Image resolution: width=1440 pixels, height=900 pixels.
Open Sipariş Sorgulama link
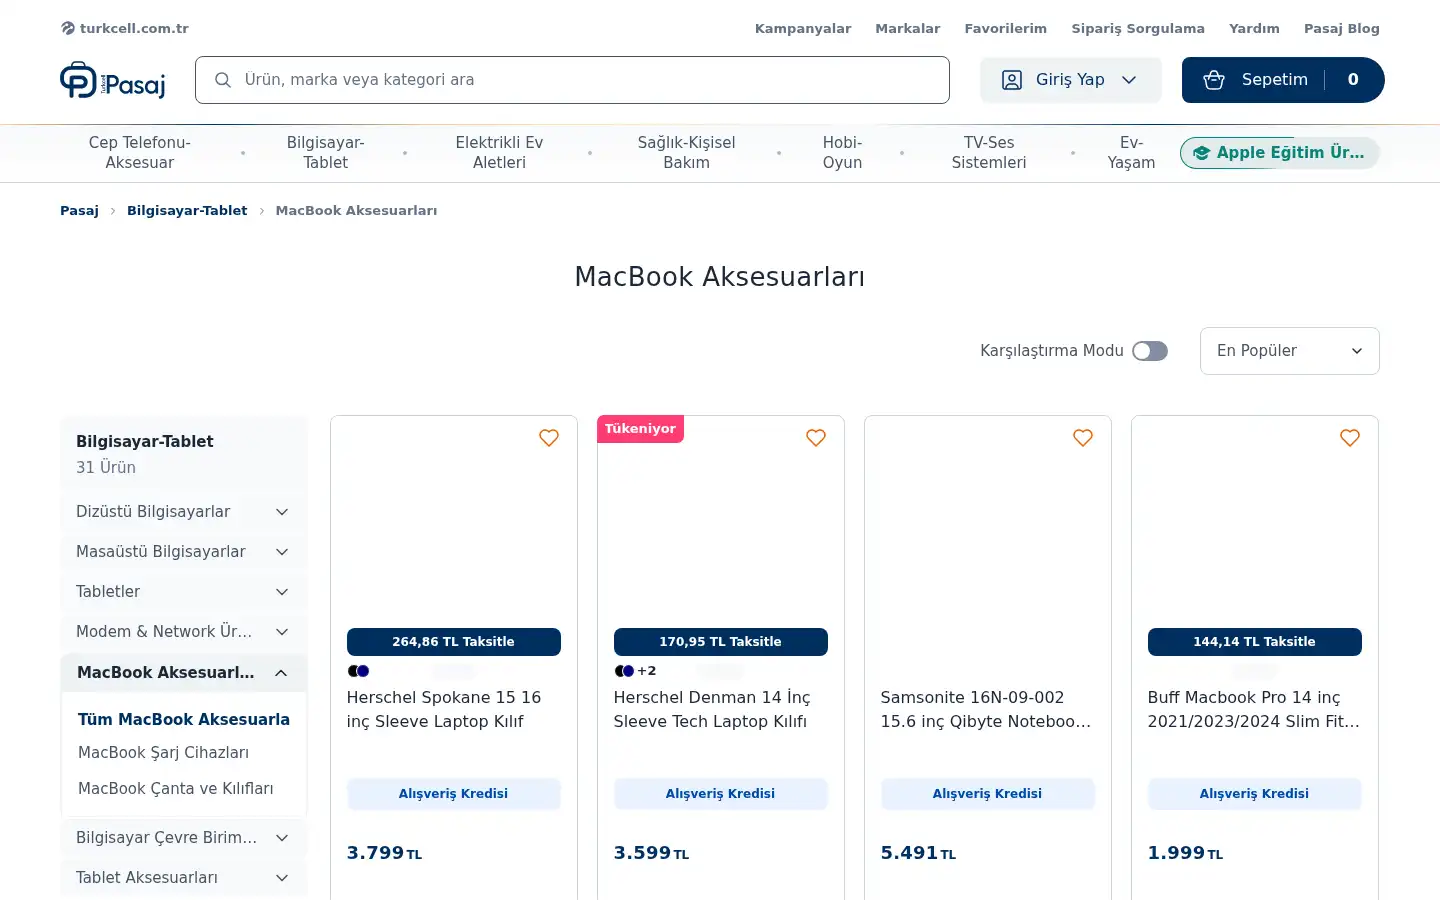[x=1138, y=28]
